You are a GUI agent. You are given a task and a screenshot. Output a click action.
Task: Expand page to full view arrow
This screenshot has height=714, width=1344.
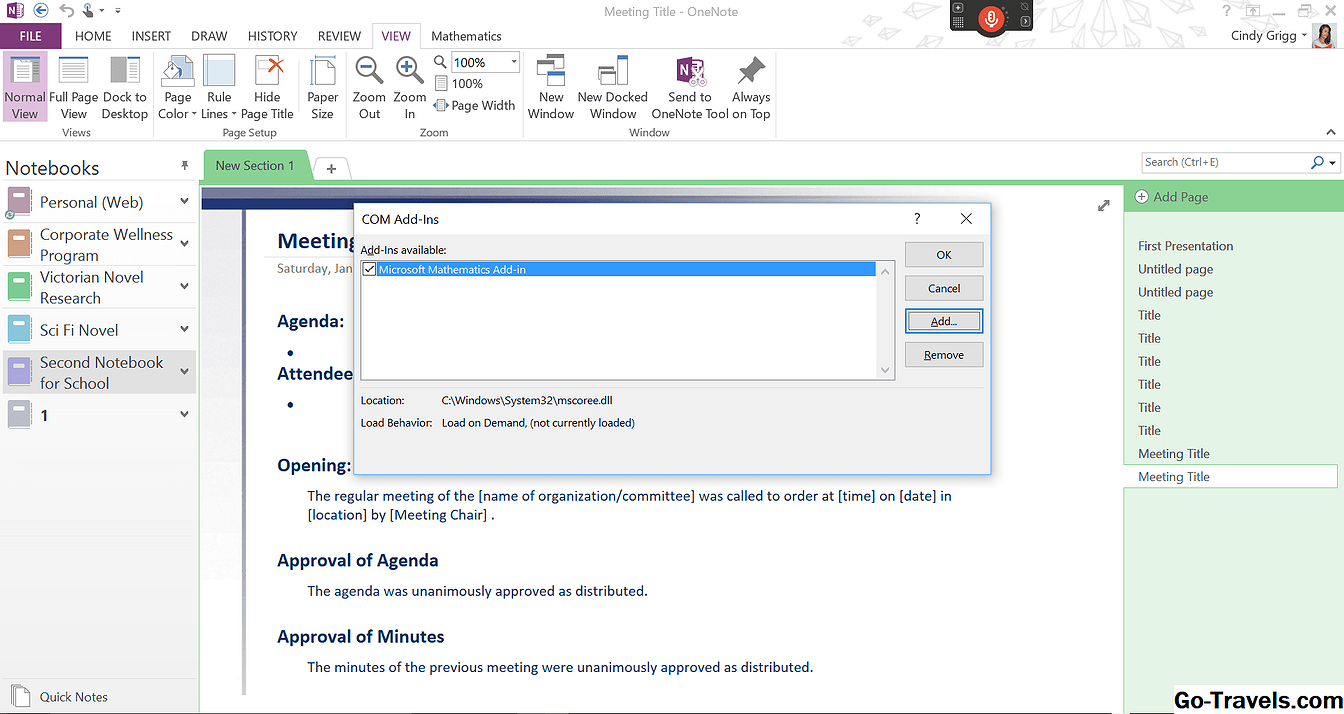[1103, 205]
